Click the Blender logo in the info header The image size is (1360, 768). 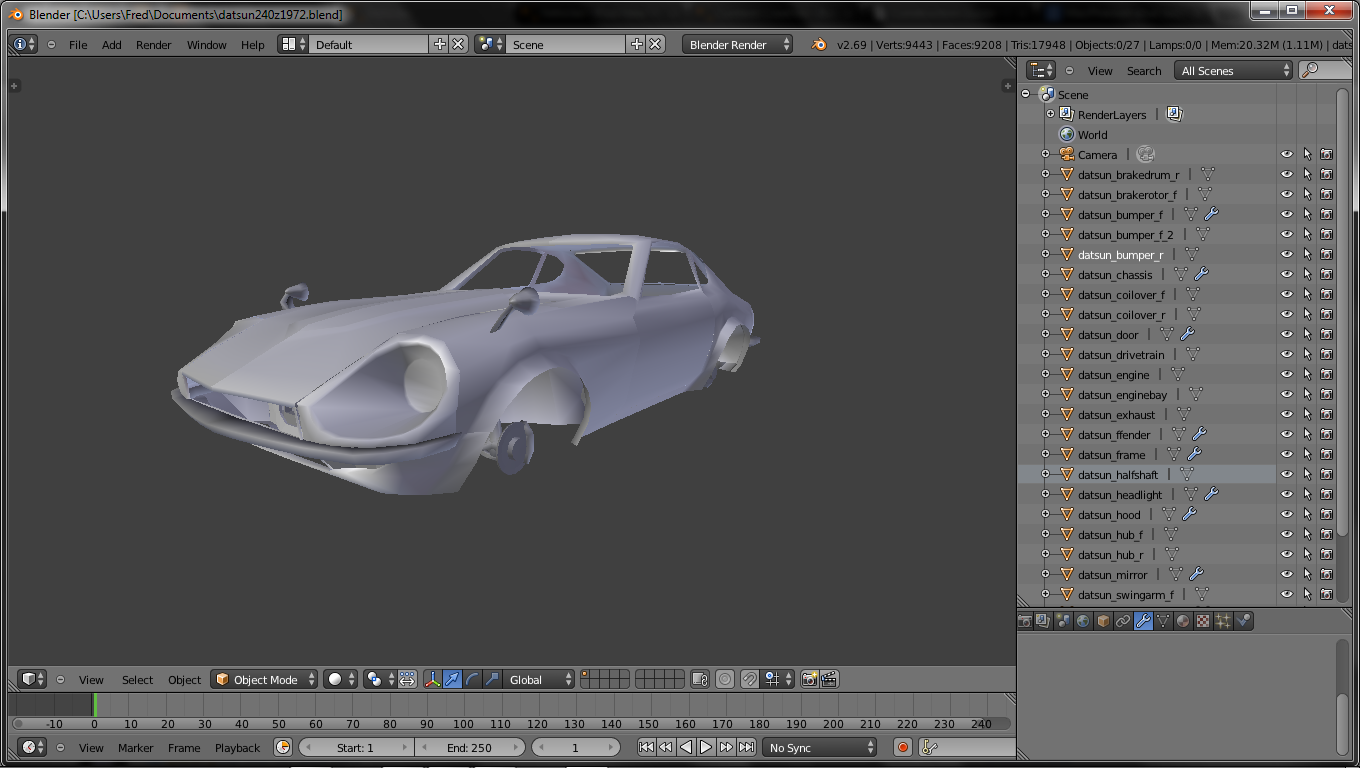[x=819, y=44]
